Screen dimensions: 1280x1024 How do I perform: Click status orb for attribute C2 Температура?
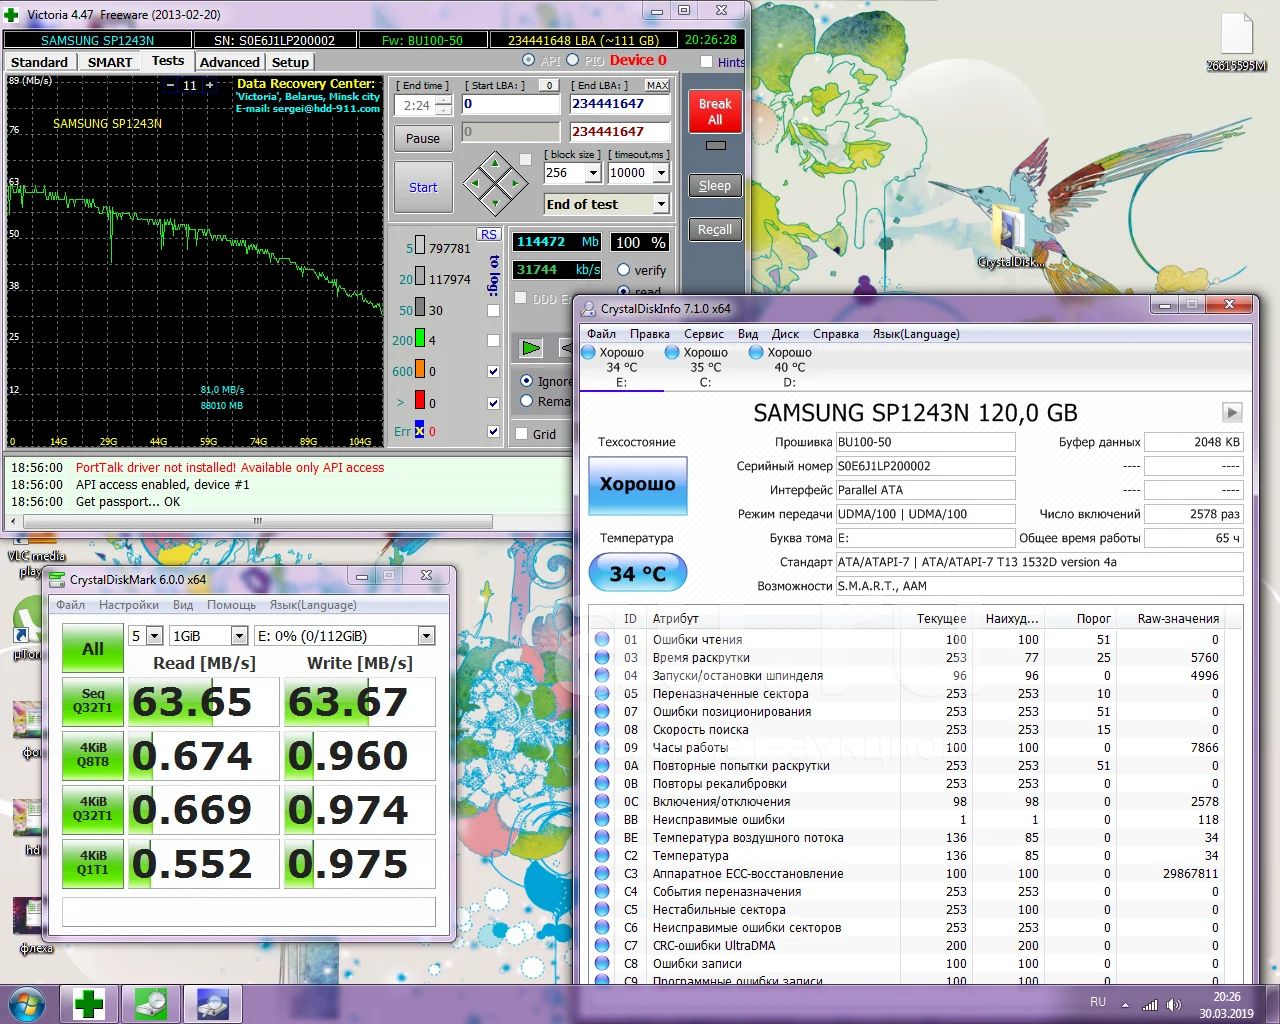click(602, 855)
